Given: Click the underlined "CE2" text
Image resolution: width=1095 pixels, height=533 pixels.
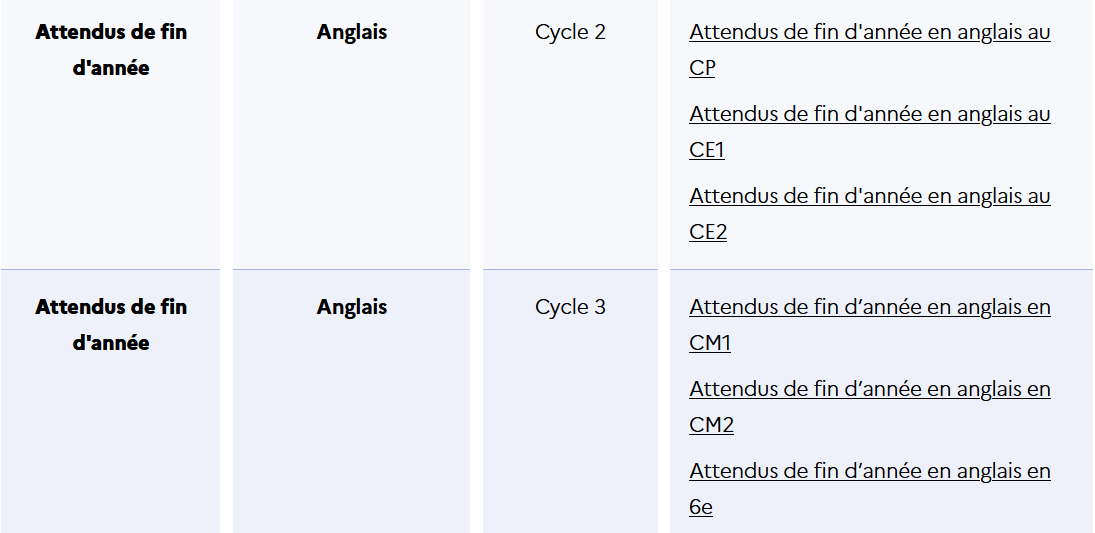Looking at the screenshot, I should [708, 232].
